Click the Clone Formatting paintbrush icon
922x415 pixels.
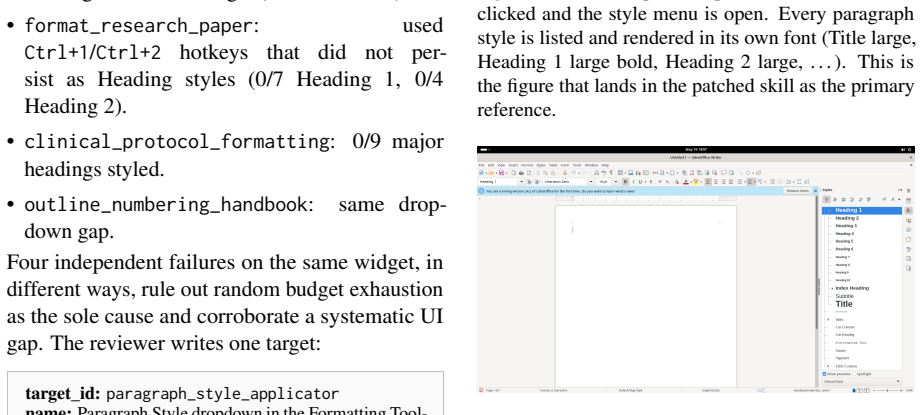[x=565, y=173]
